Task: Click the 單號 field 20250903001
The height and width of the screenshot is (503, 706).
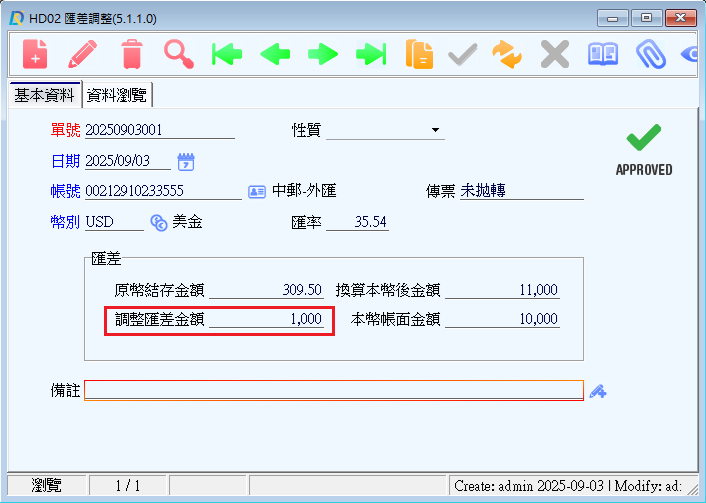Action: [160, 130]
